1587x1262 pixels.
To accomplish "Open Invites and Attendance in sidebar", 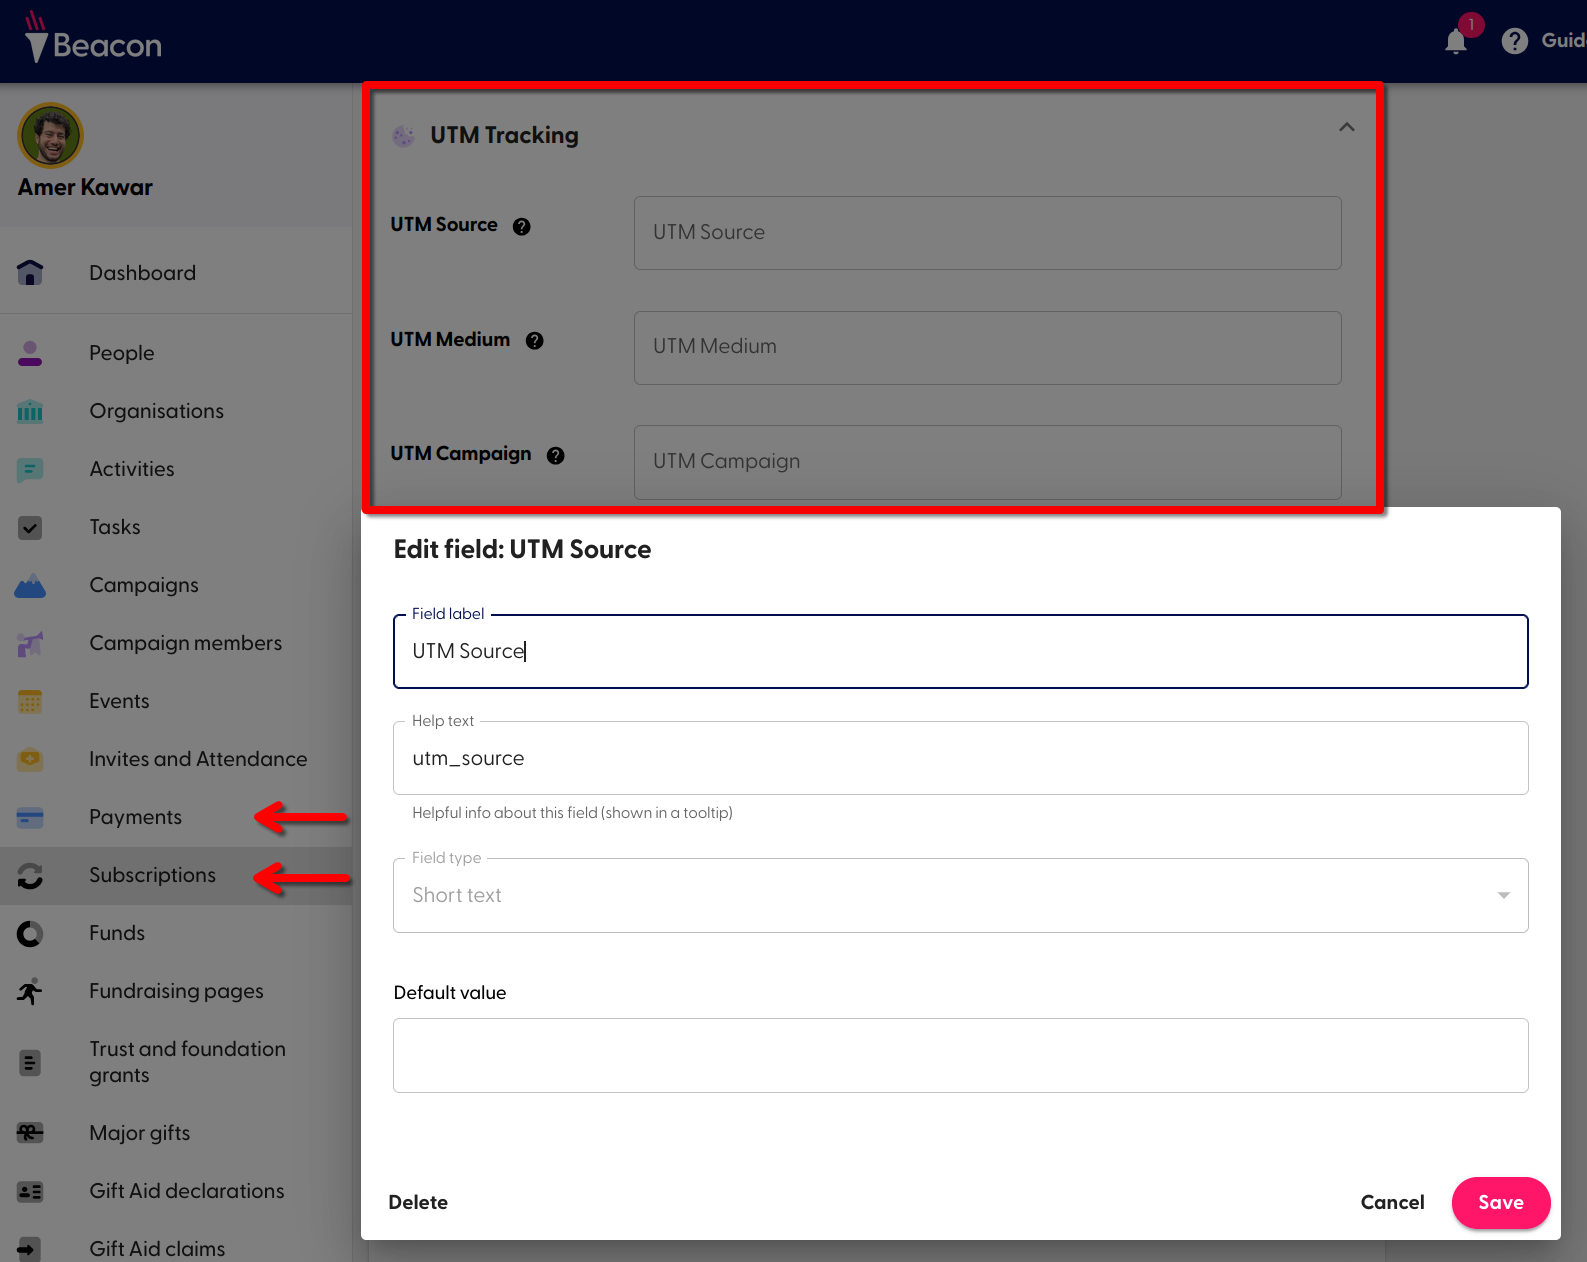I will point(198,759).
